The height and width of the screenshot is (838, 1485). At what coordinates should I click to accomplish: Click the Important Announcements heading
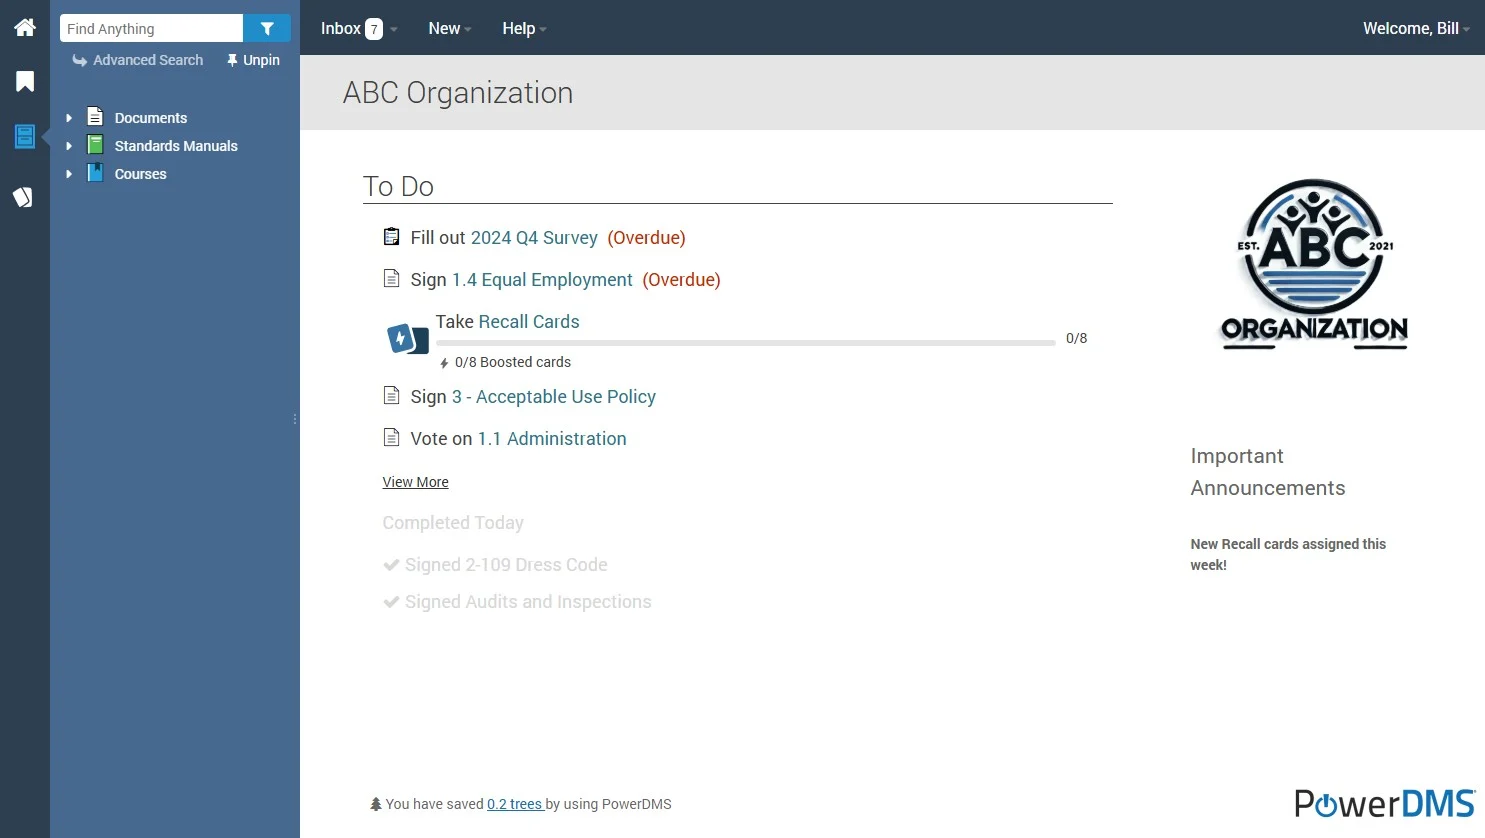tap(1268, 472)
